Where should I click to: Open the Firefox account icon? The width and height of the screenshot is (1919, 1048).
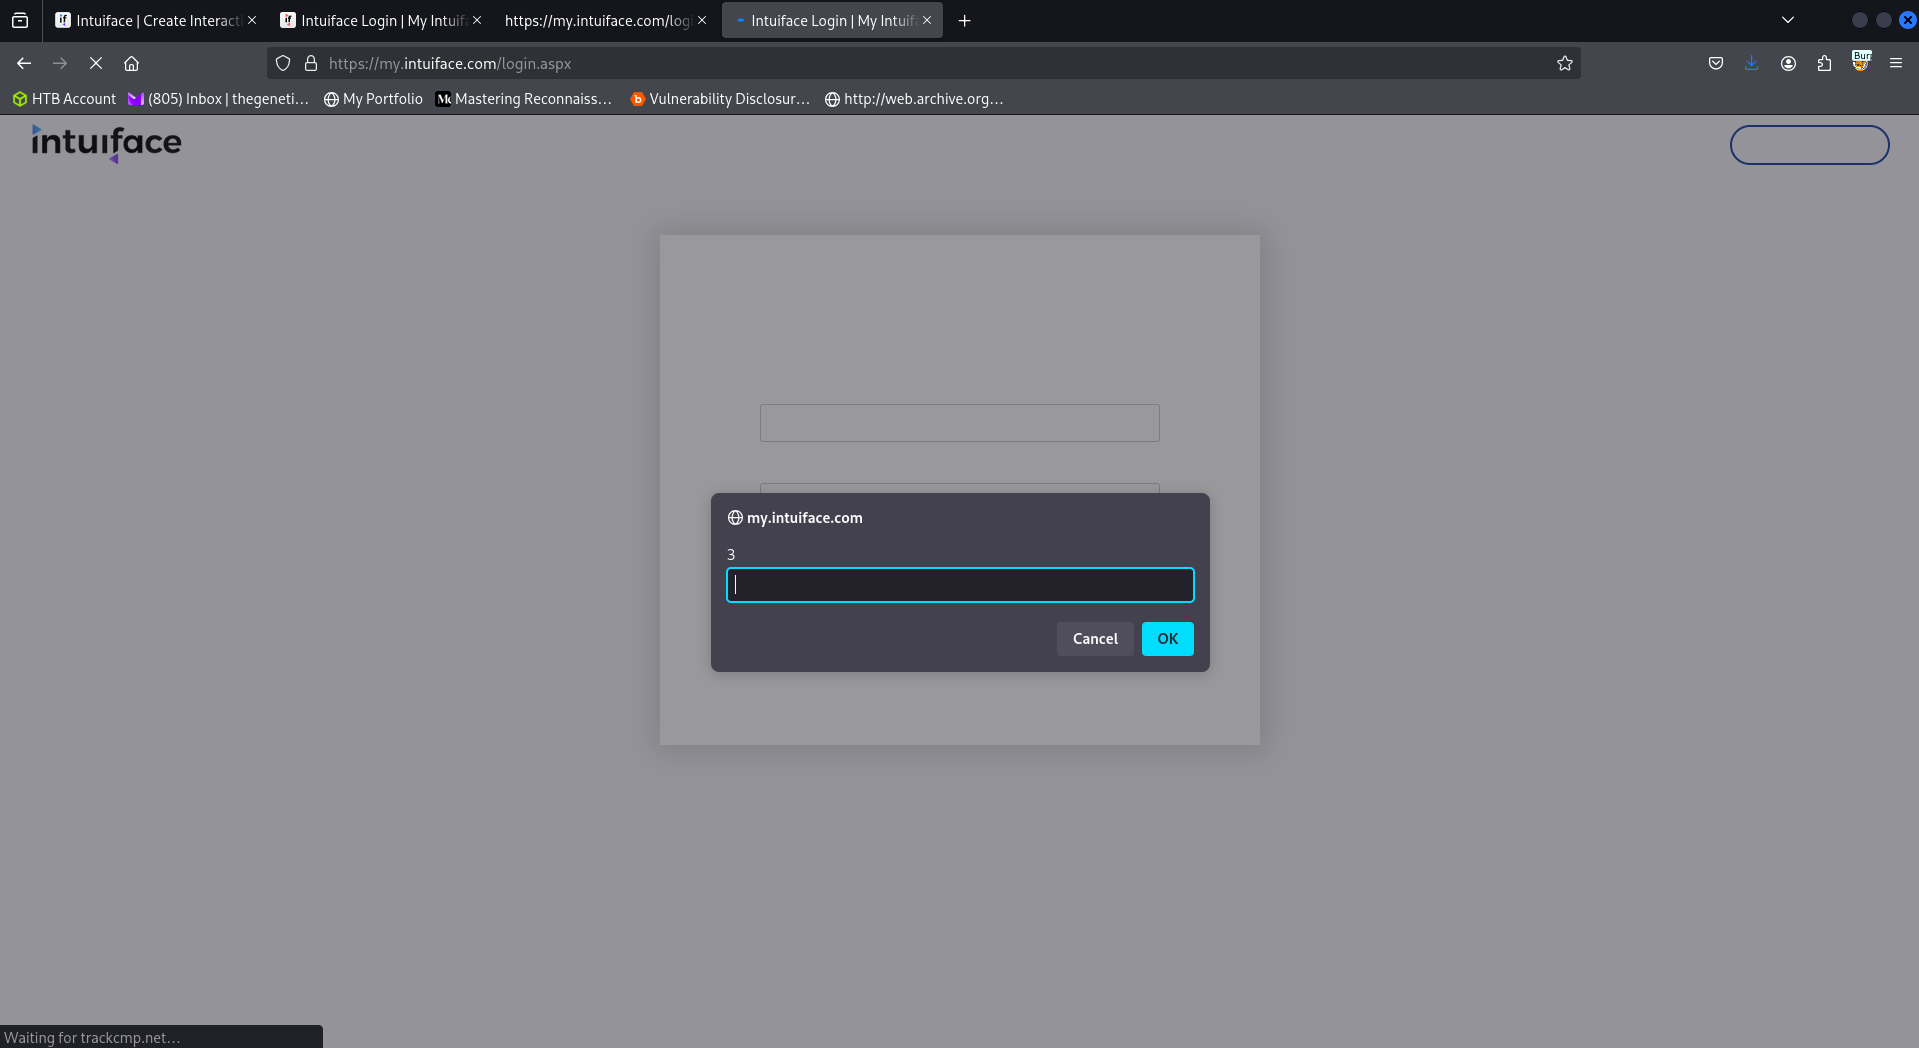(x=1788, y=63)
